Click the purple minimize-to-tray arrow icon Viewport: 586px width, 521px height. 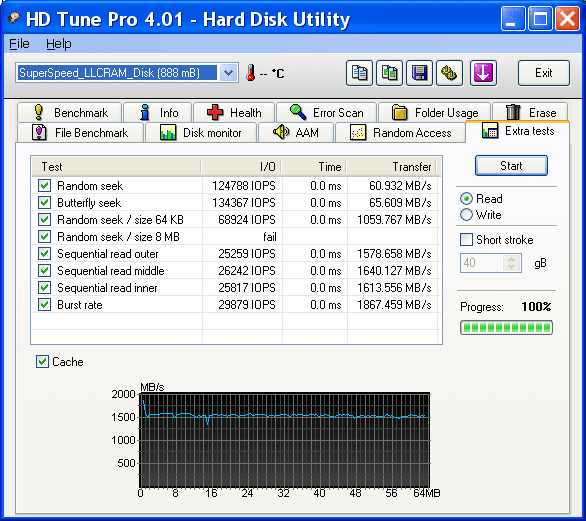point(483,73)
